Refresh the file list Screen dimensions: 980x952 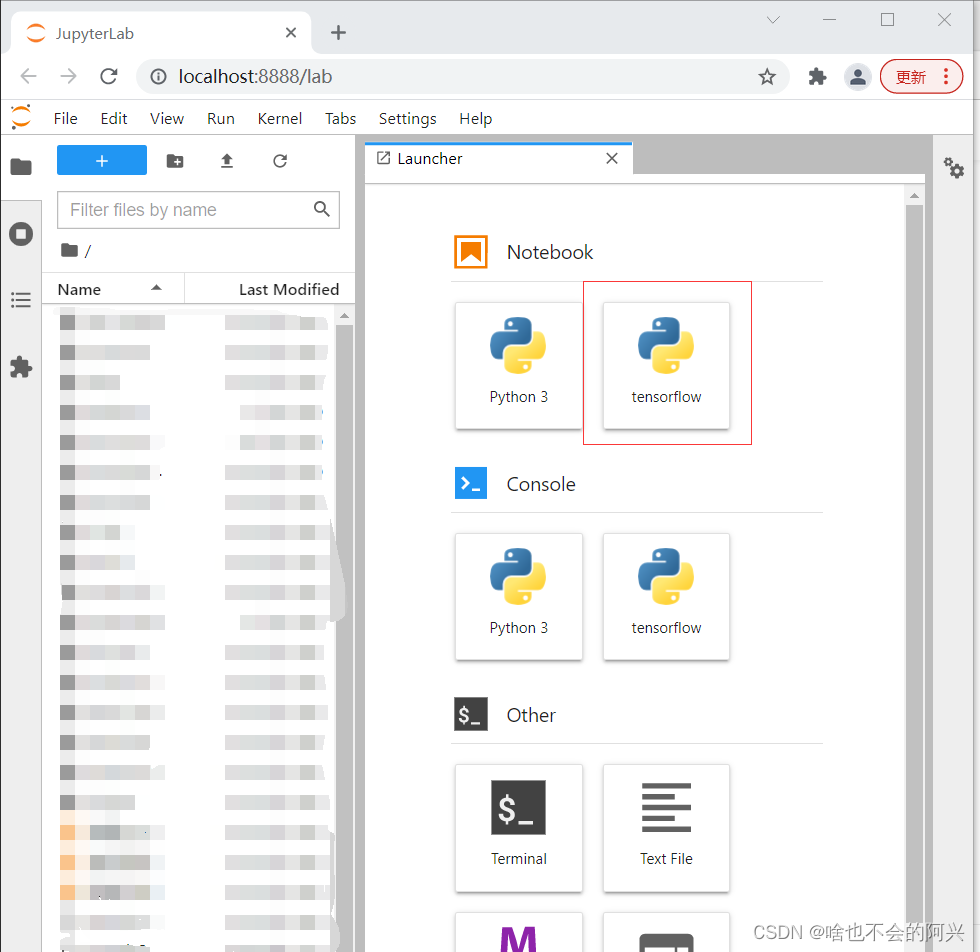tap(279, 160)
